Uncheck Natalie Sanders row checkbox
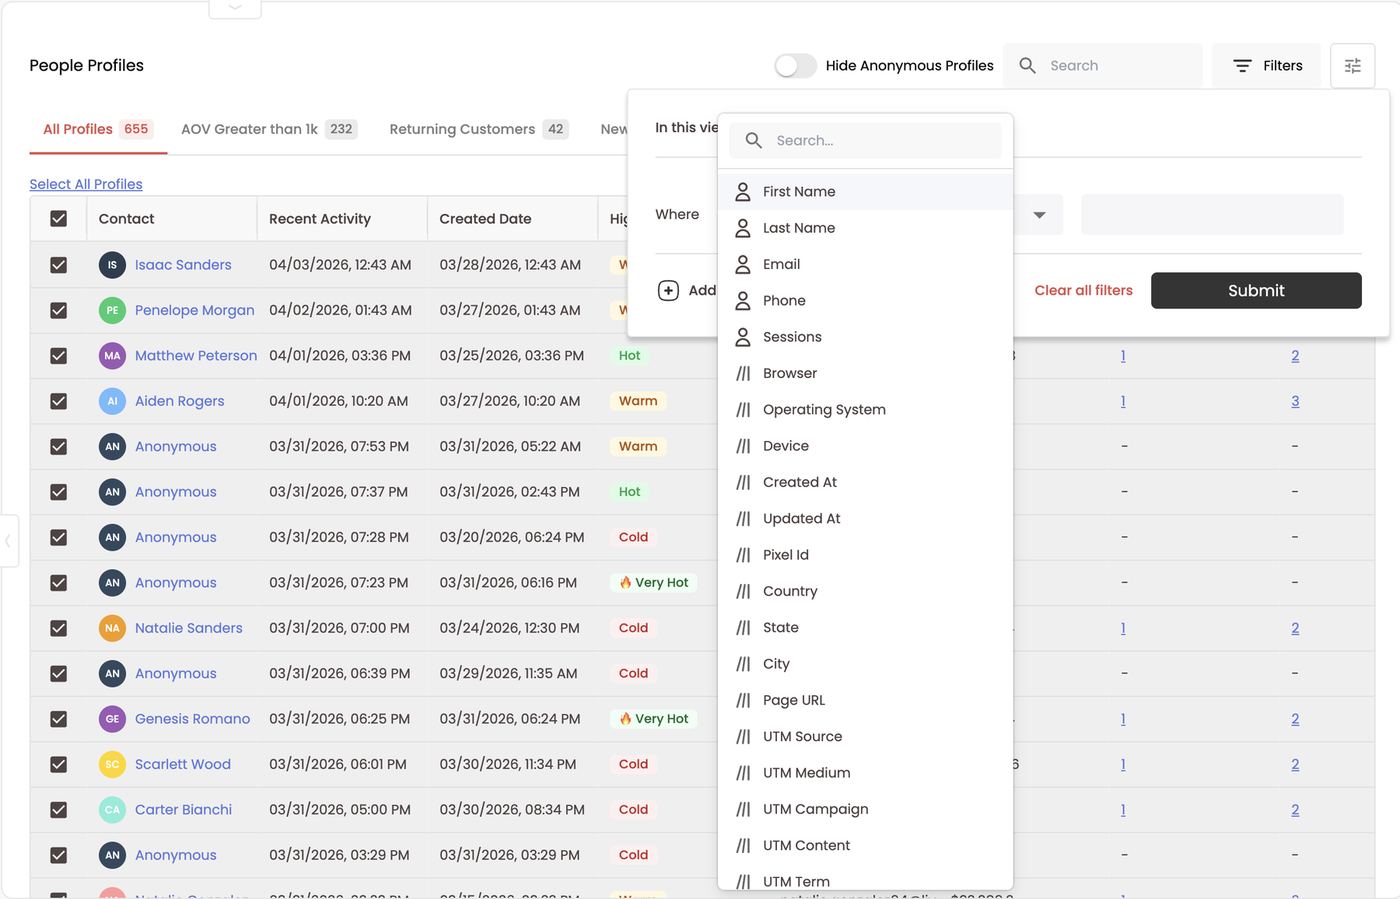The width and height of the screenshot is (1400, 899). click(x=59, y=628)
